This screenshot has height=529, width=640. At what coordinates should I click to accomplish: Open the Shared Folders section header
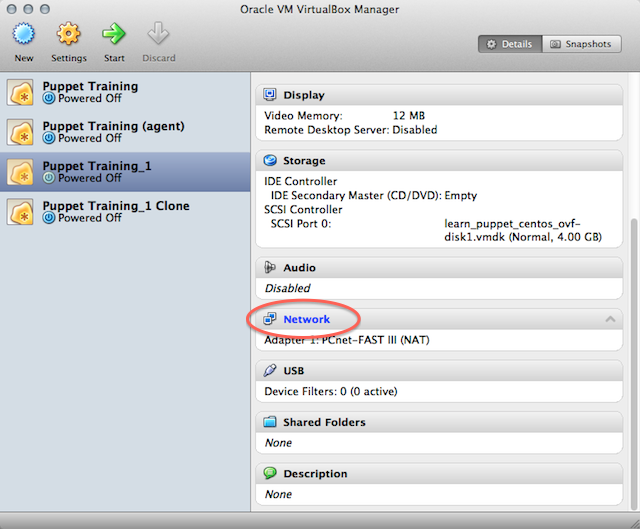coord(439,422)
